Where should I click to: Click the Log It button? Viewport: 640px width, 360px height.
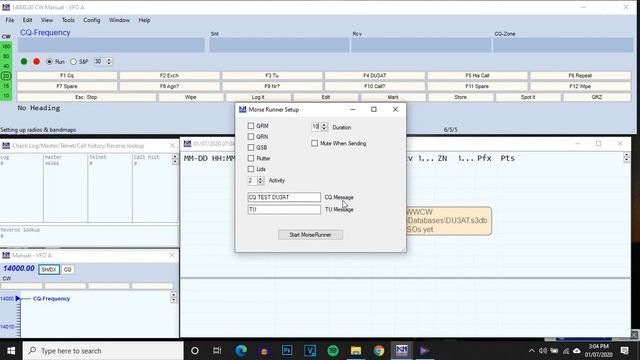258,97
